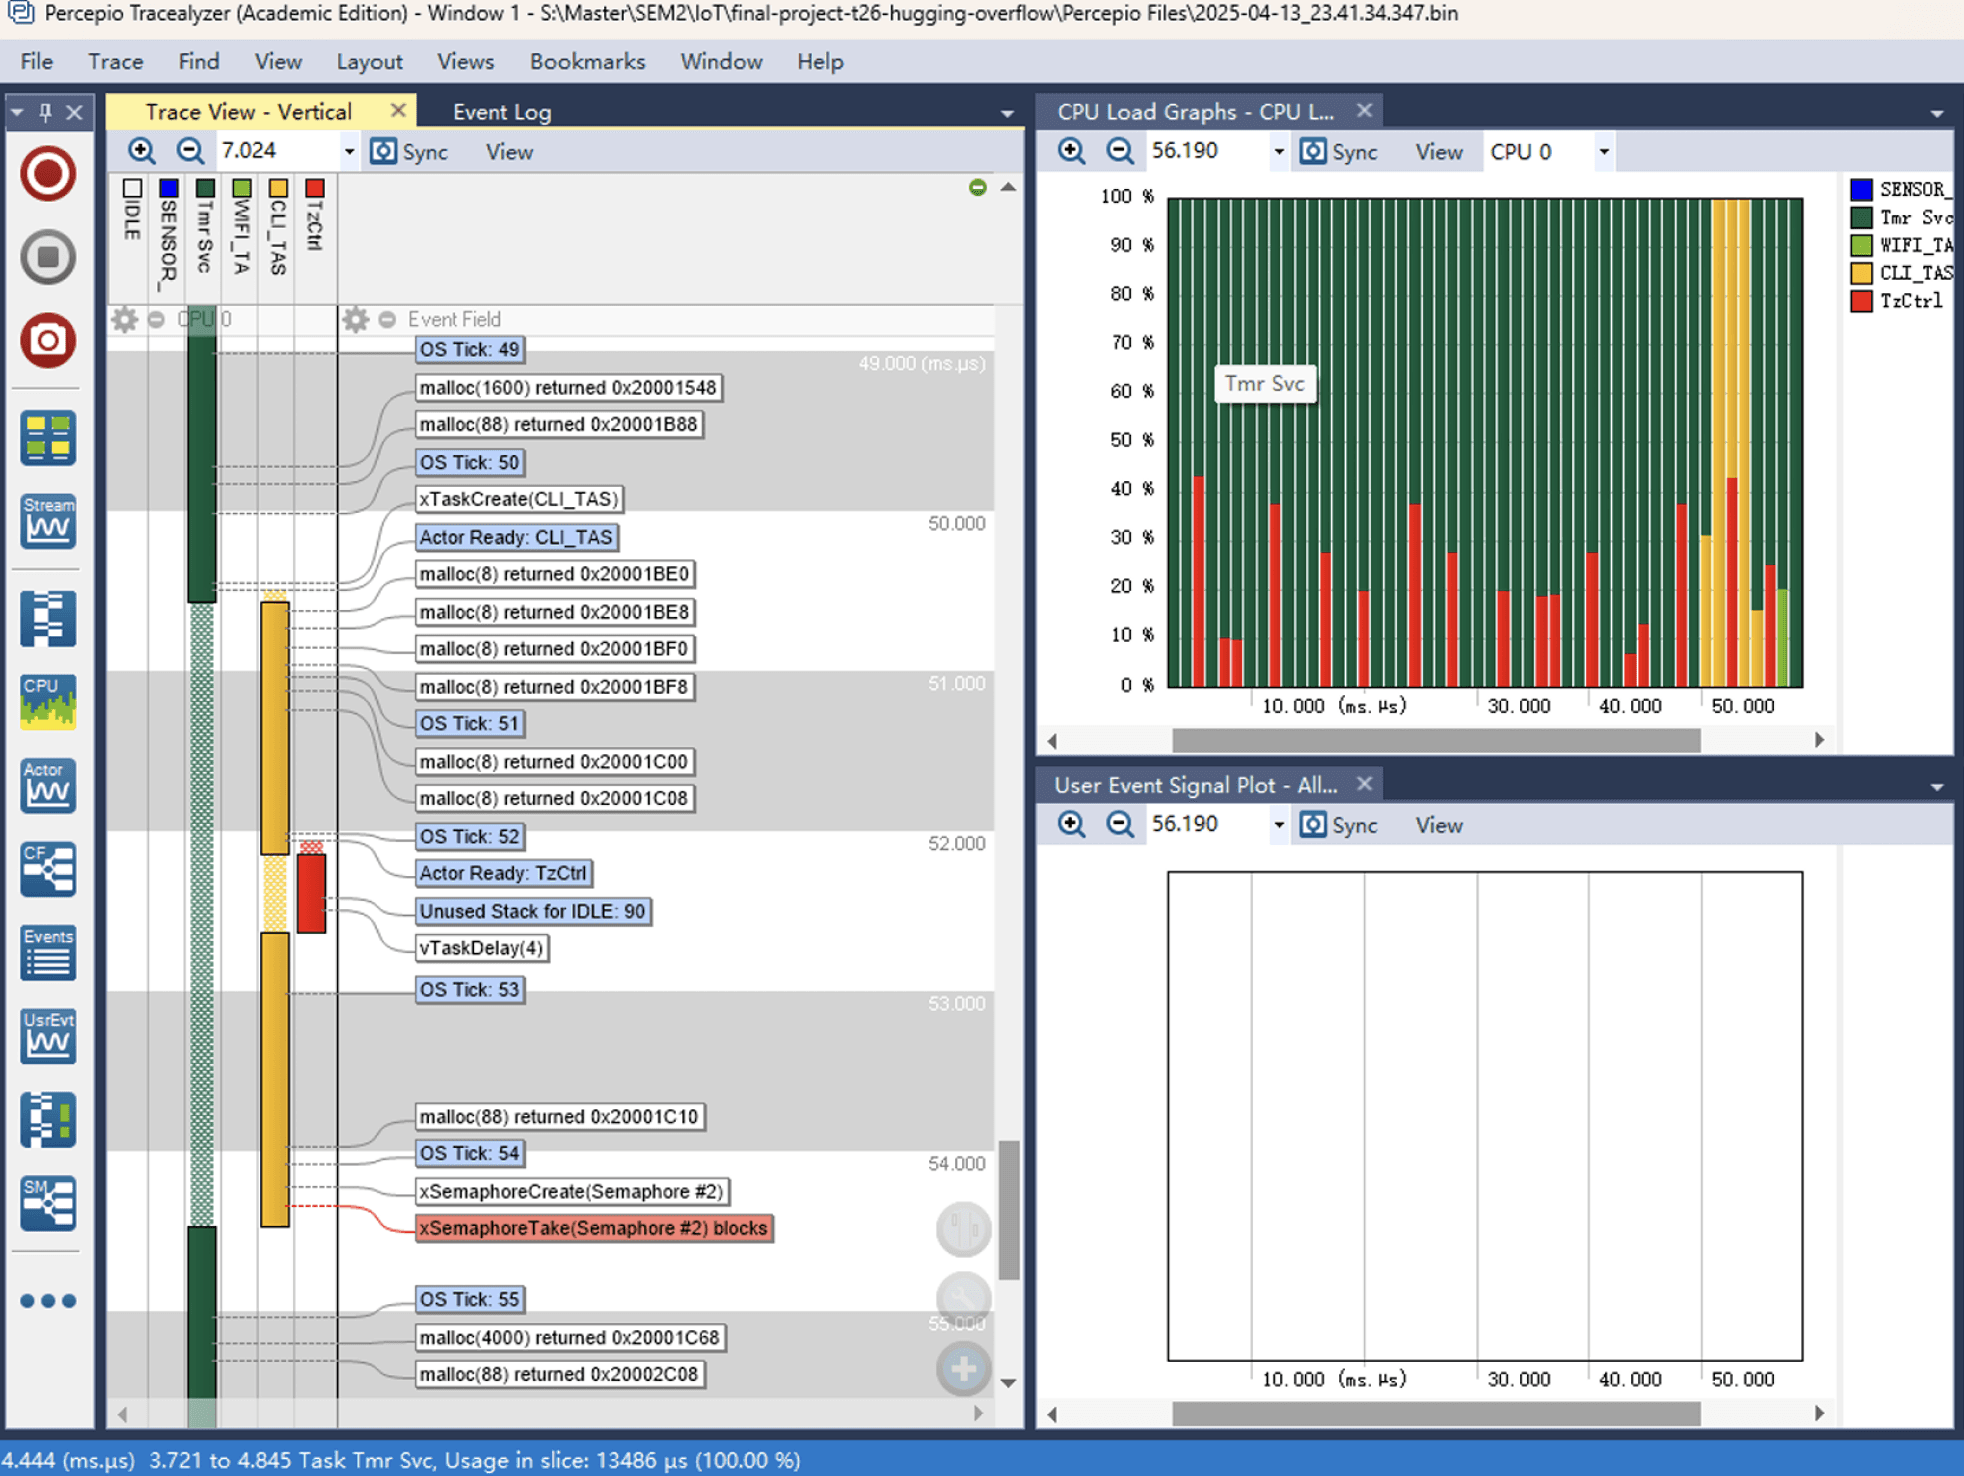Image resolution: width=1964 pixels, height=1476 pixels.
Task: Click View in the CPU Load Graphs toolbar
Action: pos(1438,152)
